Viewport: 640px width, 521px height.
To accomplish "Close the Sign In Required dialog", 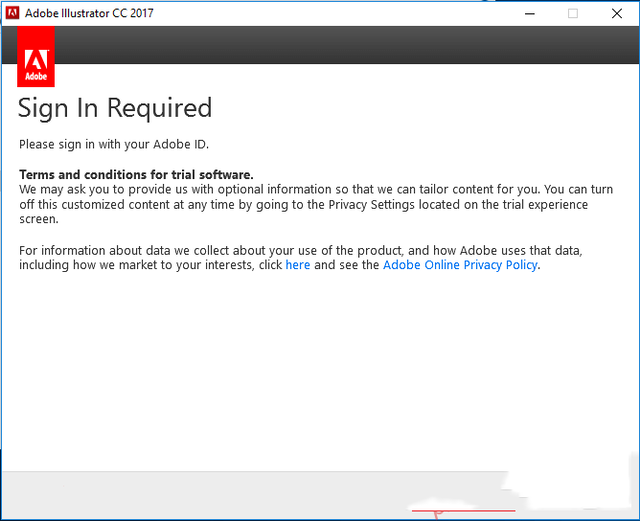I will [617, 13].
